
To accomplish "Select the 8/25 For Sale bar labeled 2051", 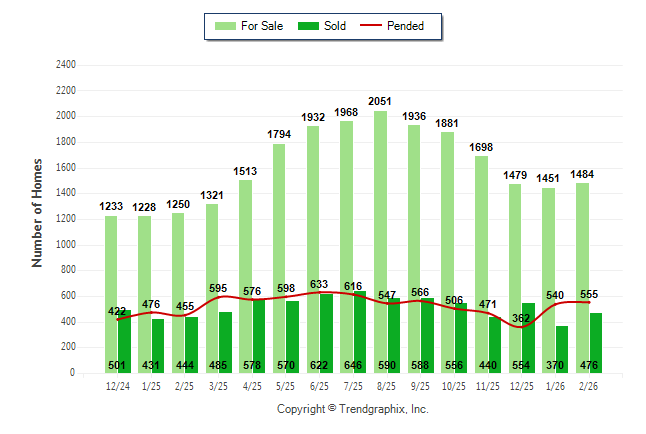I will coord(380,200).
